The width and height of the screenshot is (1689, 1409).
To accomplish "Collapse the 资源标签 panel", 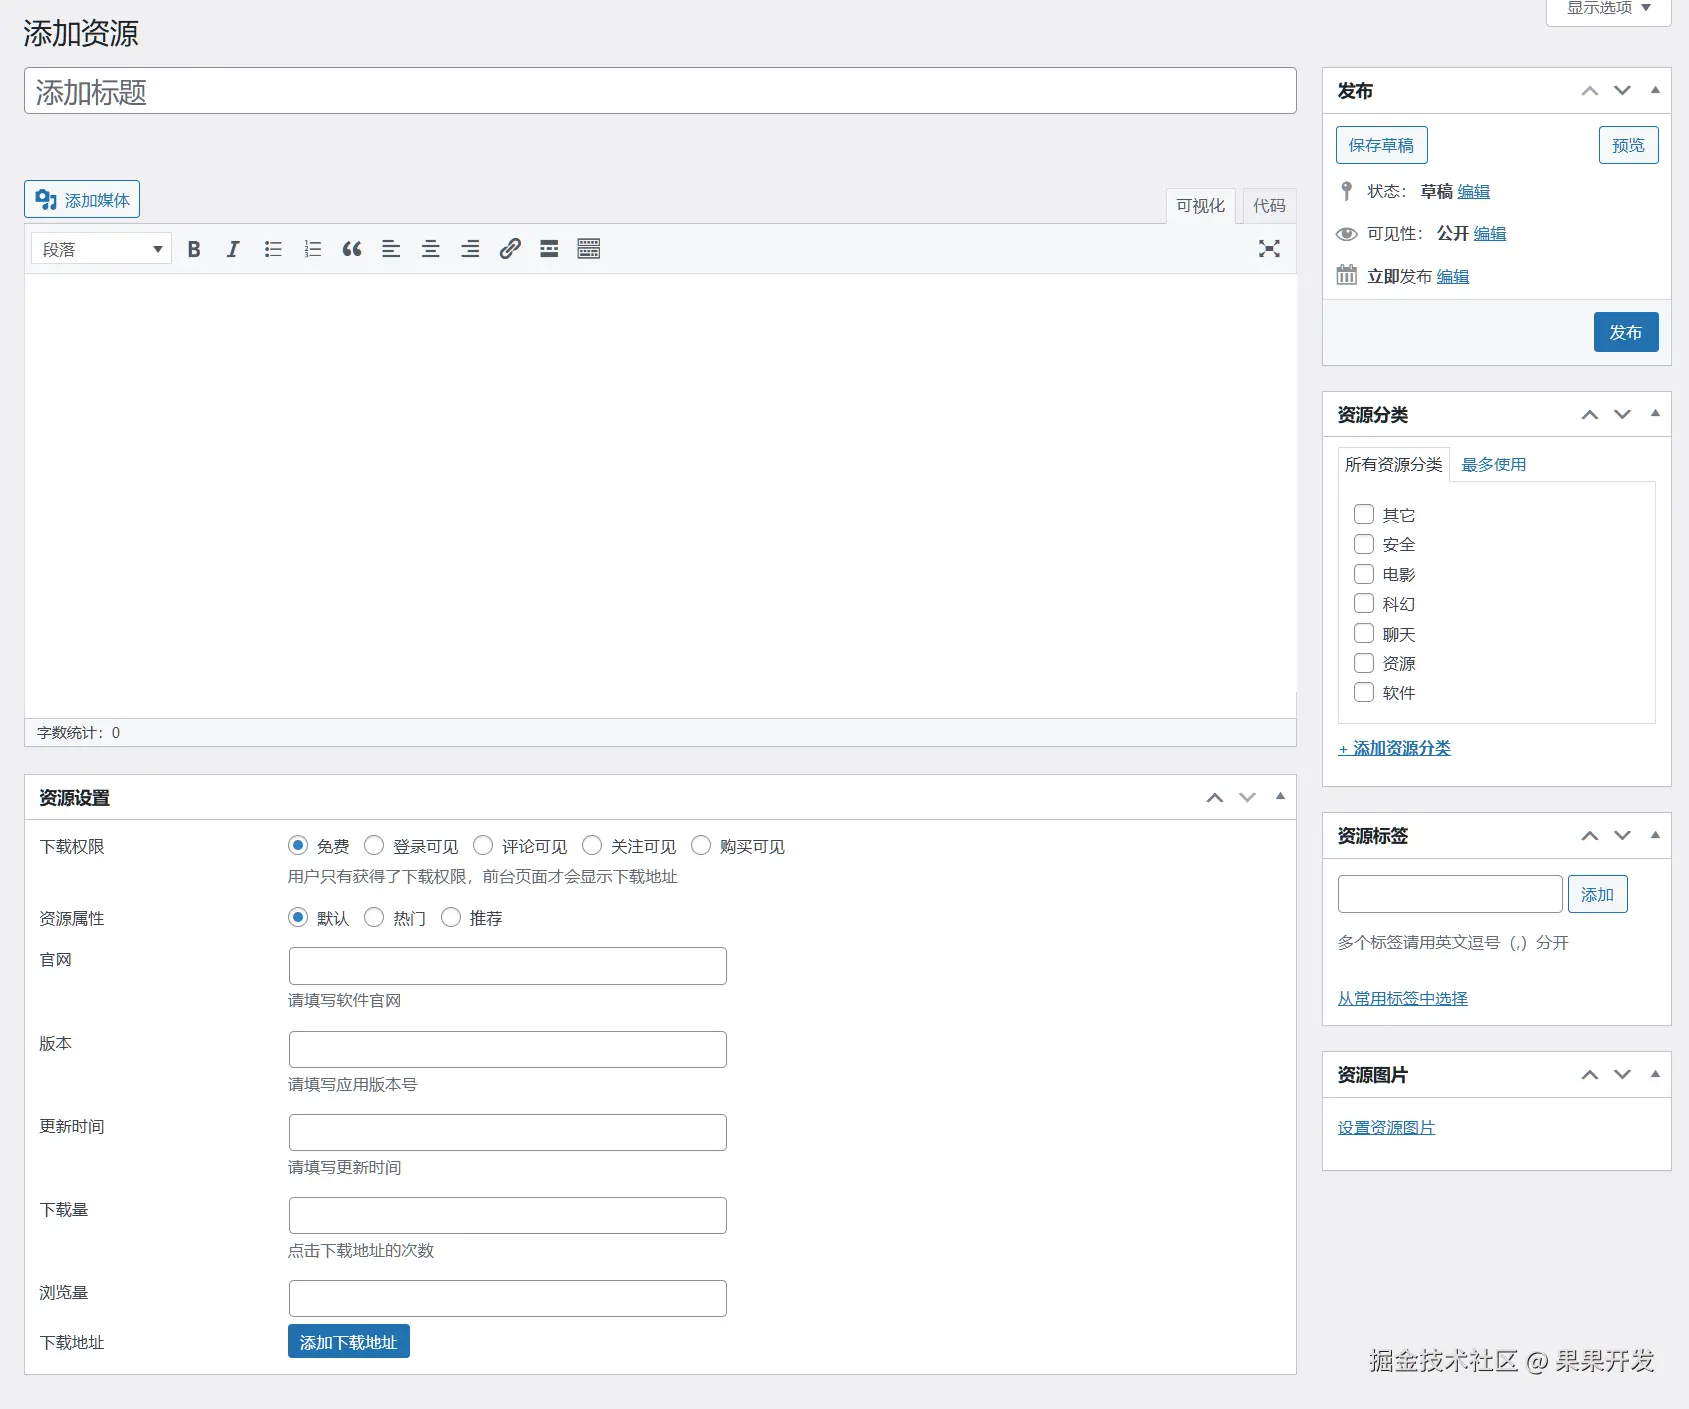I will click(x=1655, y=835).
